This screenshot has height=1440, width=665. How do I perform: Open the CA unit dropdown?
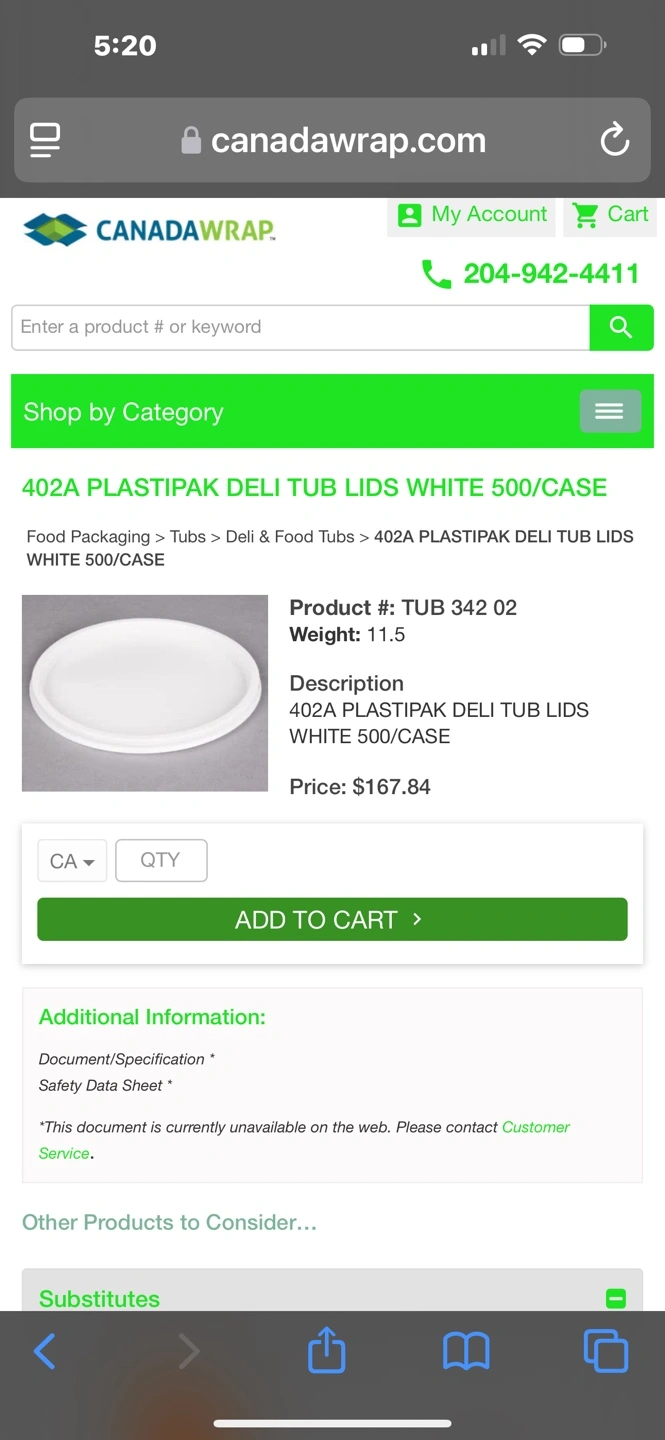point(72,861)
